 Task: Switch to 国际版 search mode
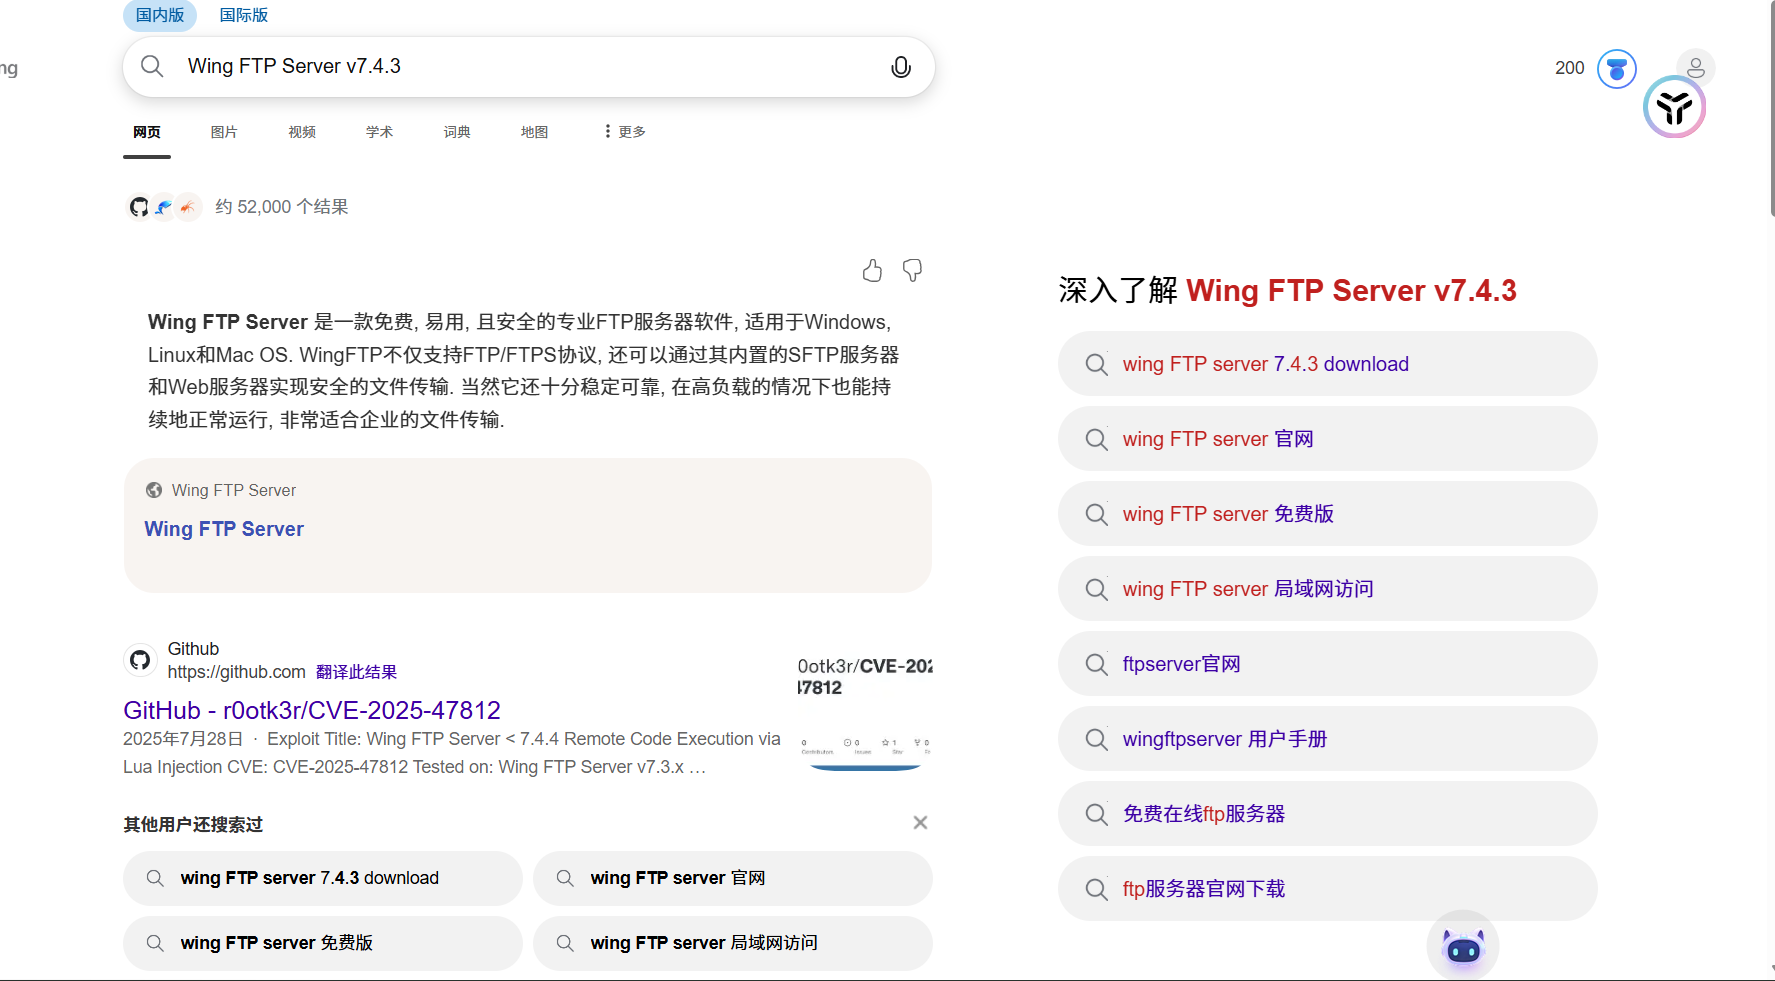point(244,15)
